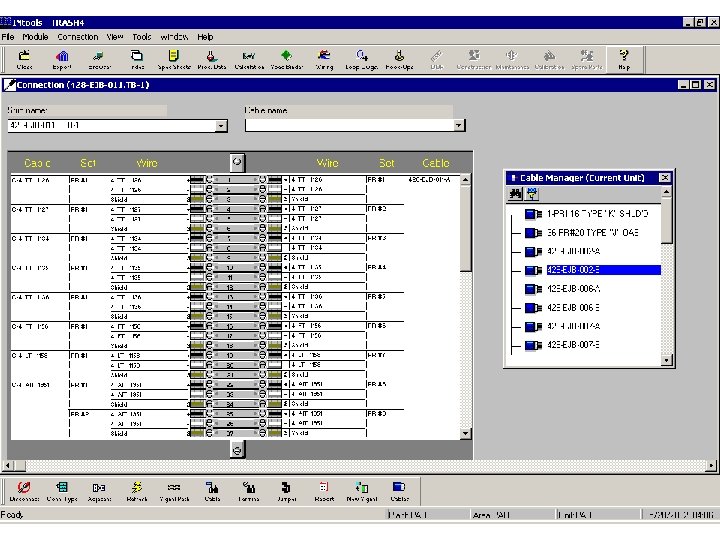Click the Cable icon in bottom toolbar
The width and height of the screenshot is (720, 540).
[212, 491]
